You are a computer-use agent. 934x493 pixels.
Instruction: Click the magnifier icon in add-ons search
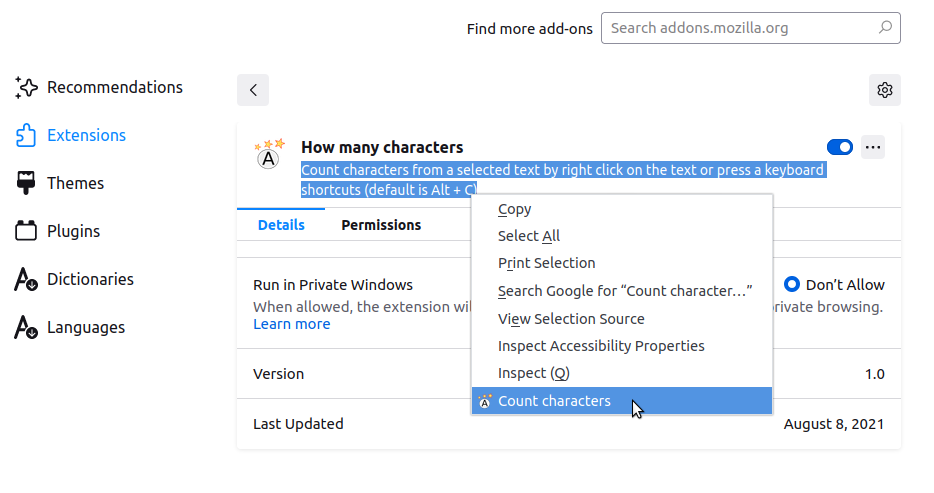885,28
